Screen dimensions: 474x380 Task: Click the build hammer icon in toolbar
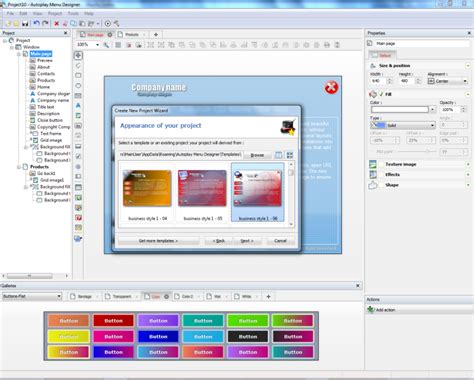tap(116, 24)
